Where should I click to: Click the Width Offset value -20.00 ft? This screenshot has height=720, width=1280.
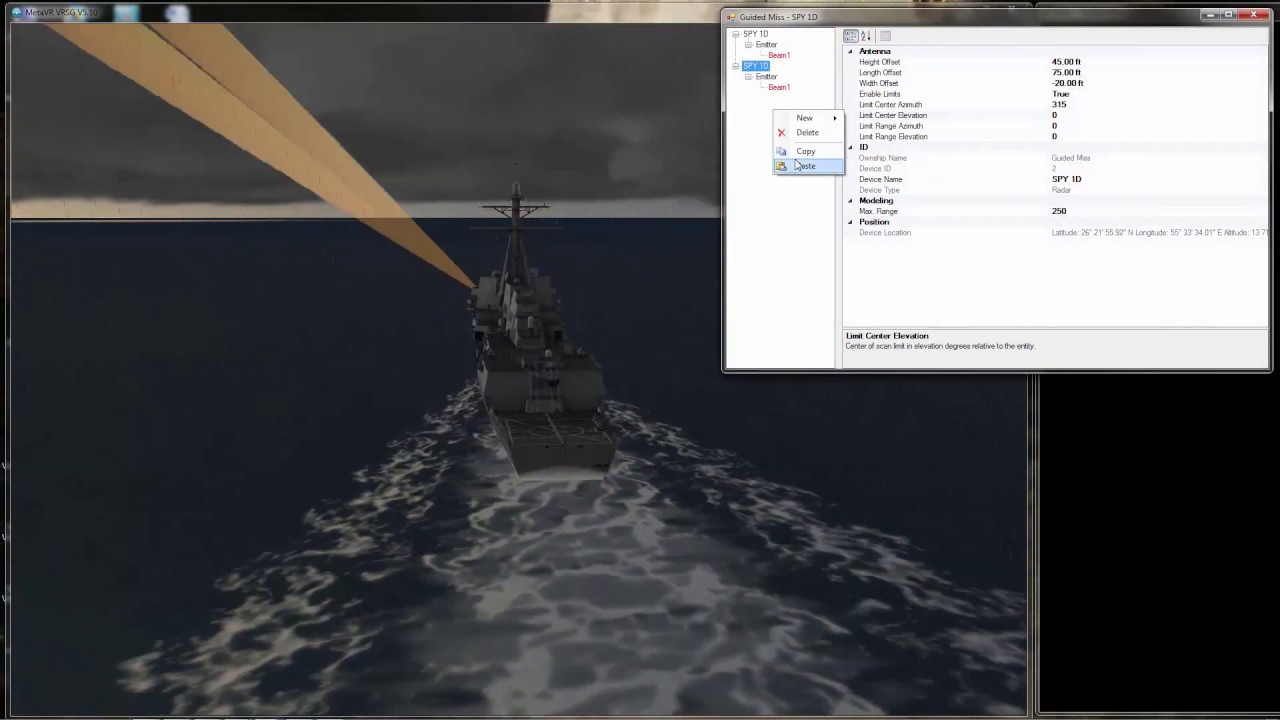pyautogui.click(x=1068, y=84)
